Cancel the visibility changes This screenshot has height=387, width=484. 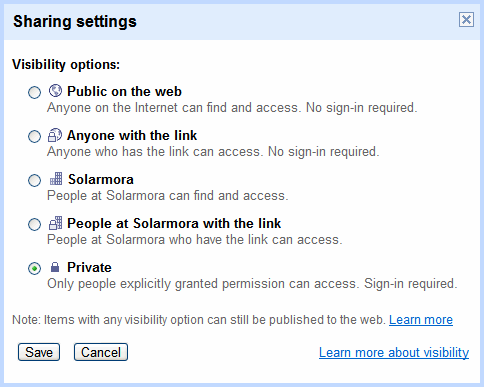coord(101,352)
